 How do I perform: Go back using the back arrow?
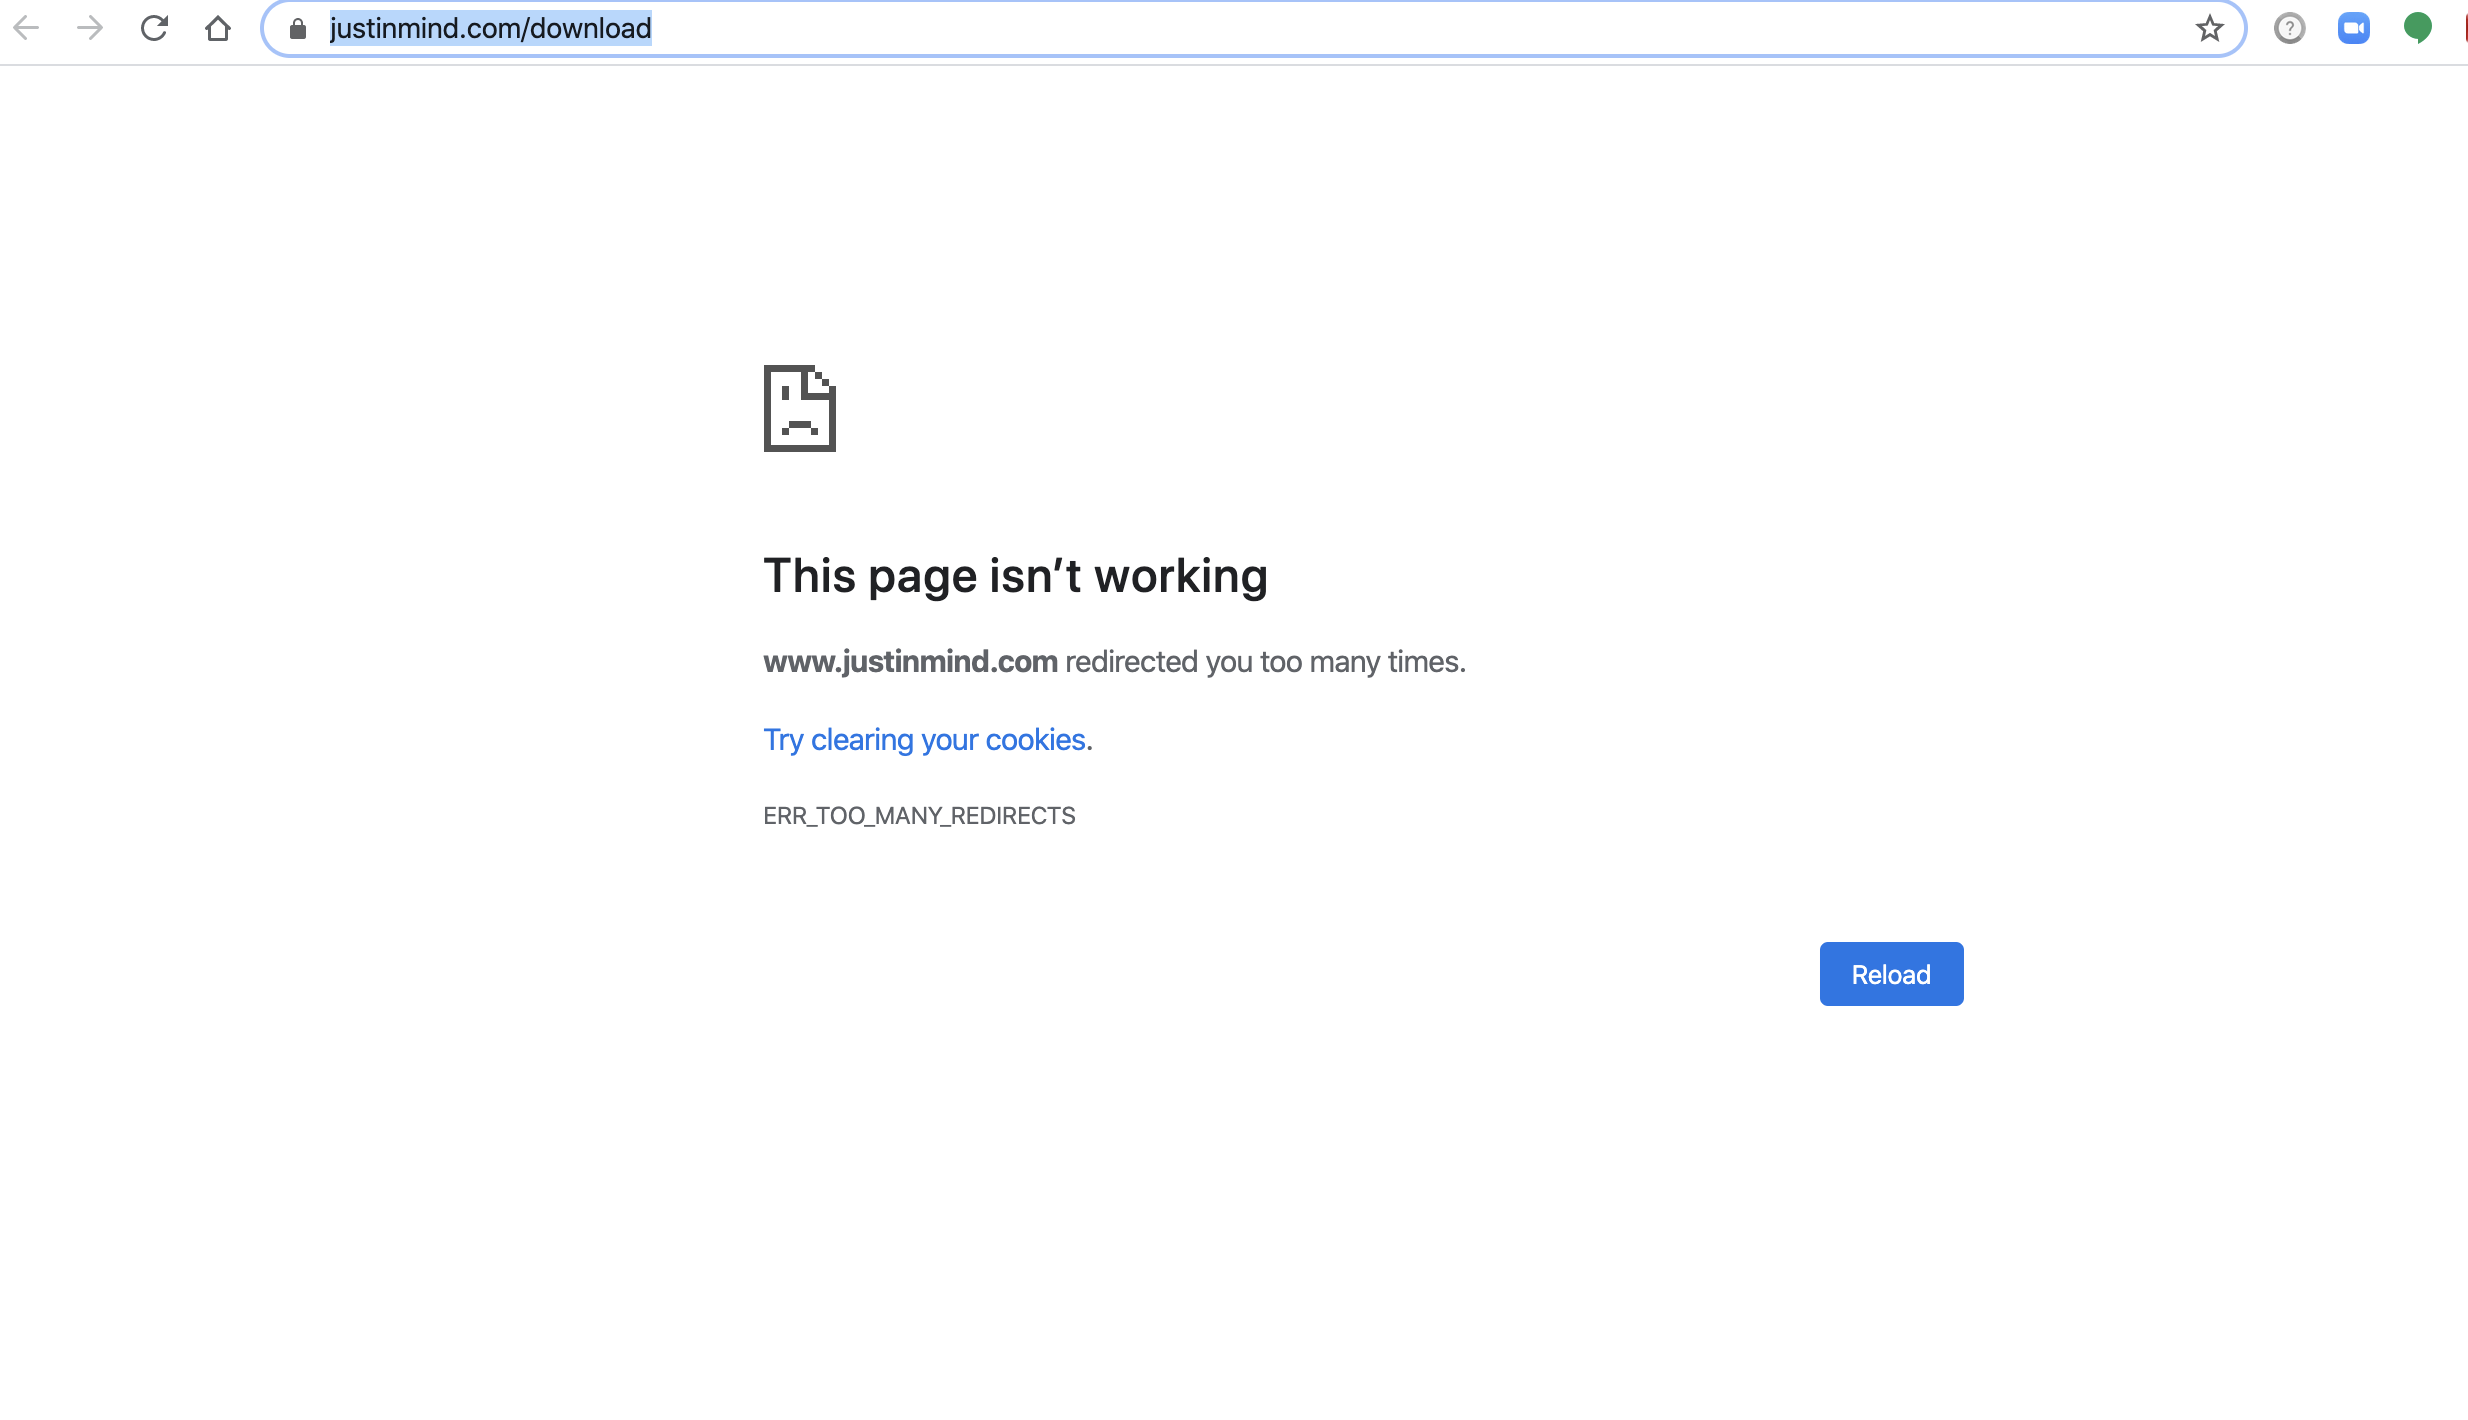coord(27,28)
